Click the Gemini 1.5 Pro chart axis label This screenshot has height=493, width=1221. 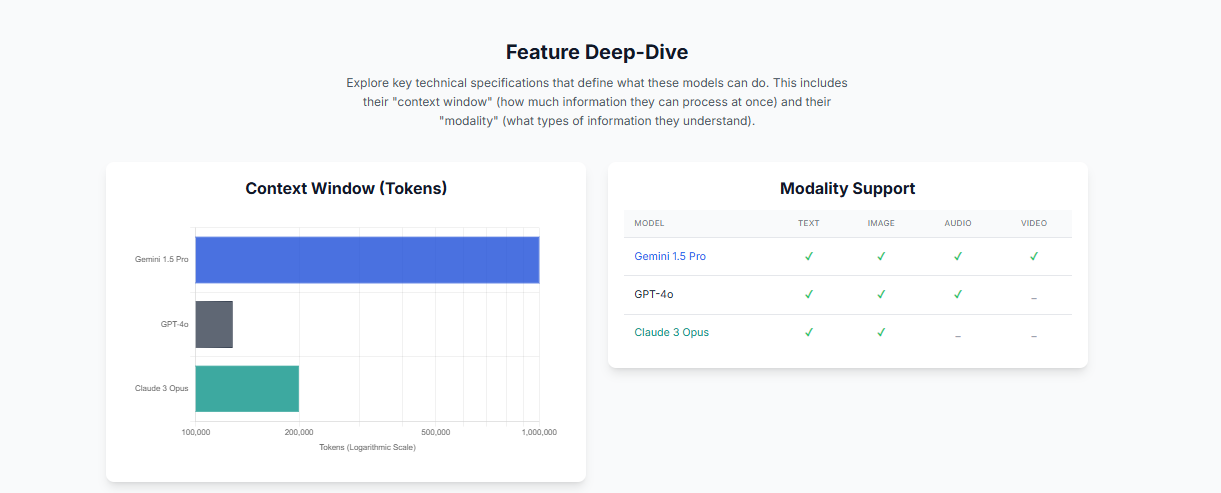tap(162, 260)
